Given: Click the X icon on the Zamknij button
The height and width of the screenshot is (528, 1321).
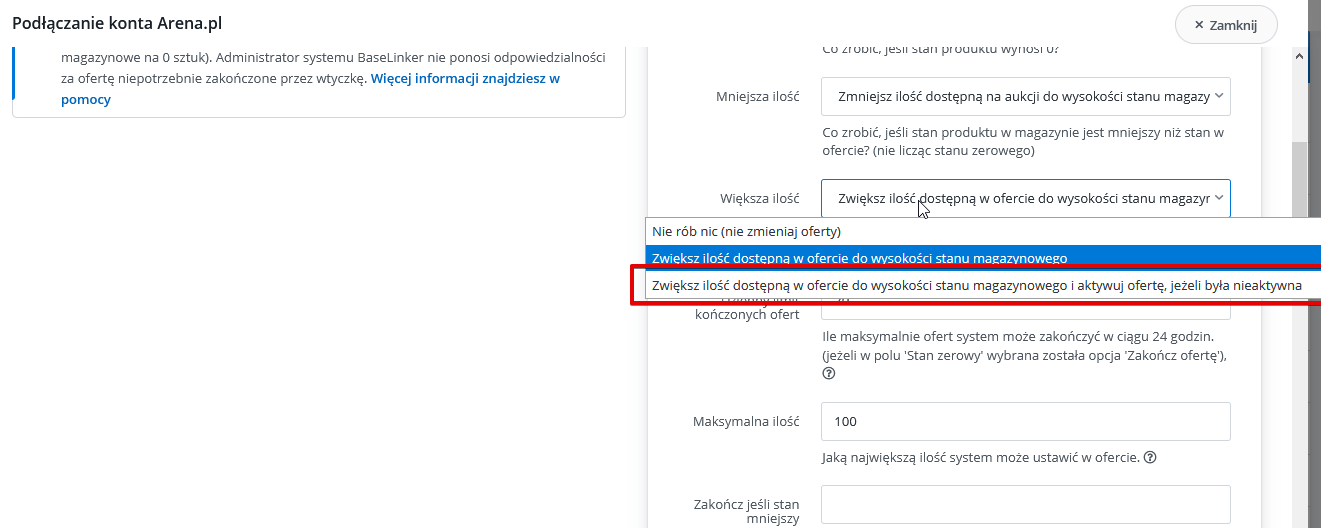Looking at the screenshot, I should (x=1199, y=25).
